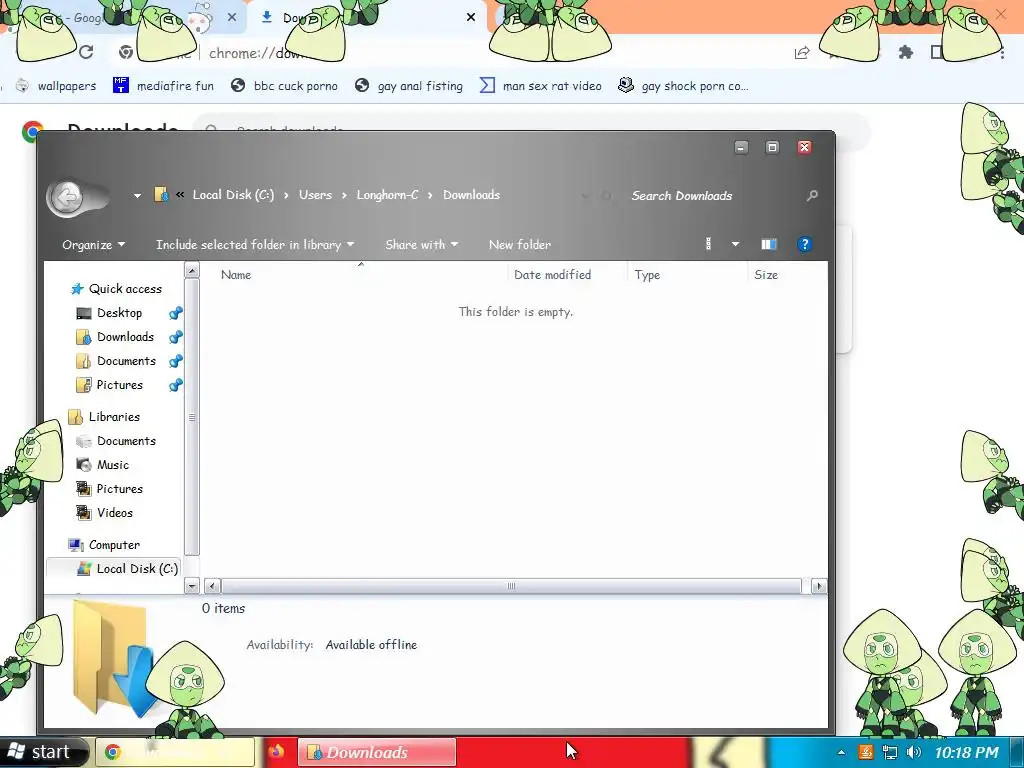Image resolution: width=1024 pixels, height=768 pixels.
Task: Sort by the Name column header
Action: [236, 275]
